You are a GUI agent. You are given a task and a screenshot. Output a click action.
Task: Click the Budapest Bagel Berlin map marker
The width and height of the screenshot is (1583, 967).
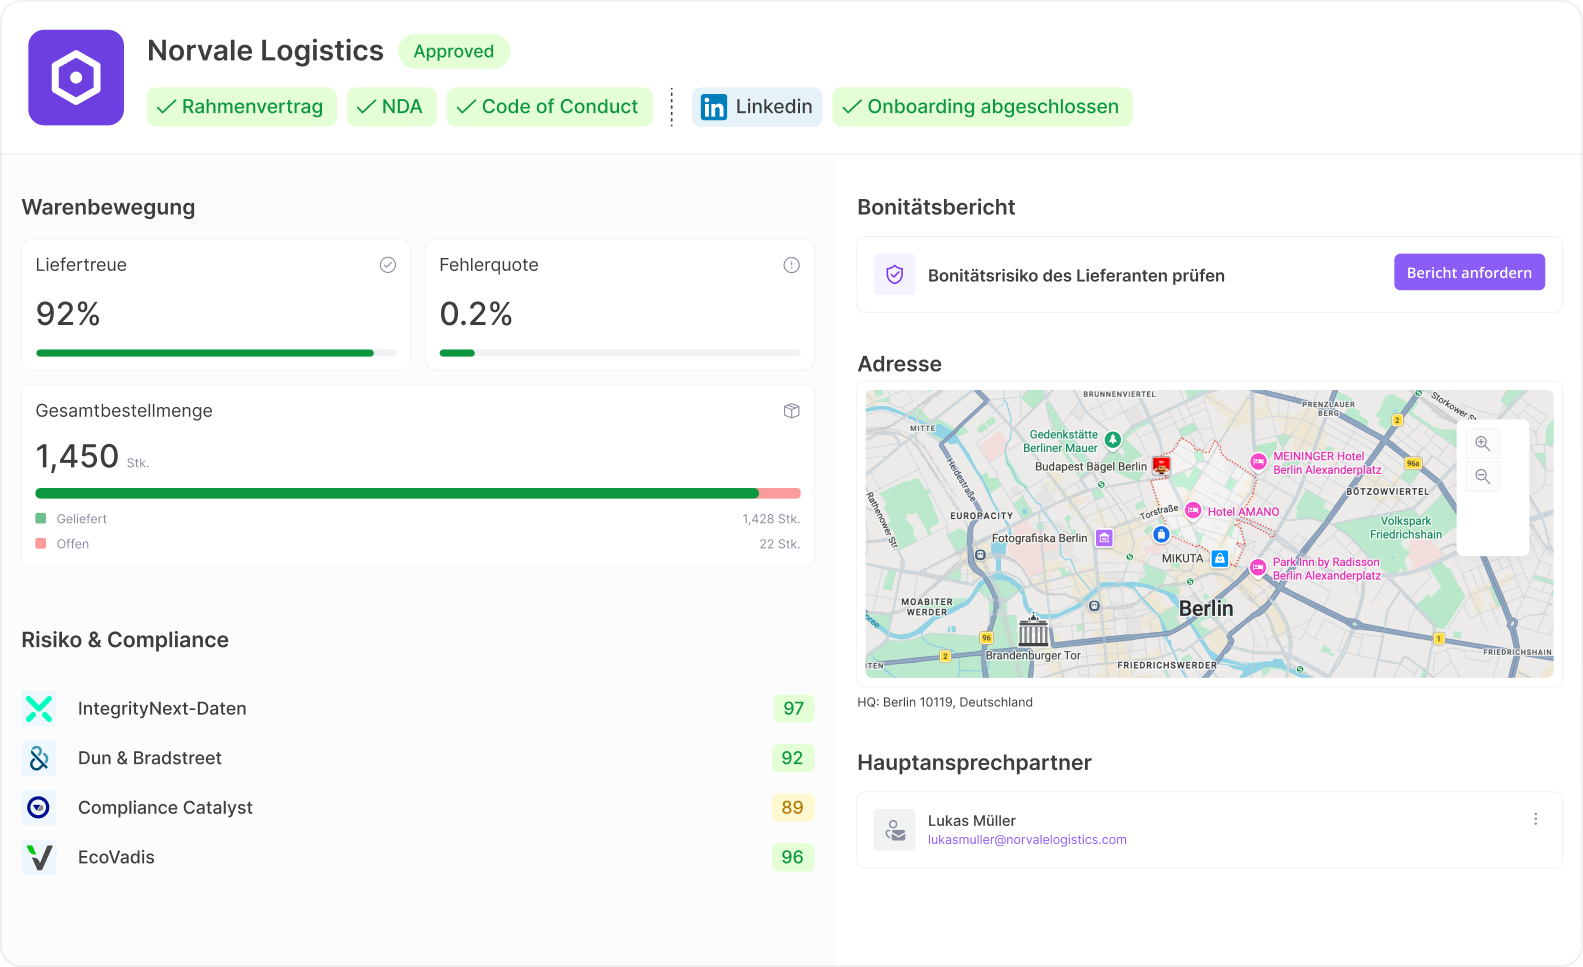point(1161,466)
